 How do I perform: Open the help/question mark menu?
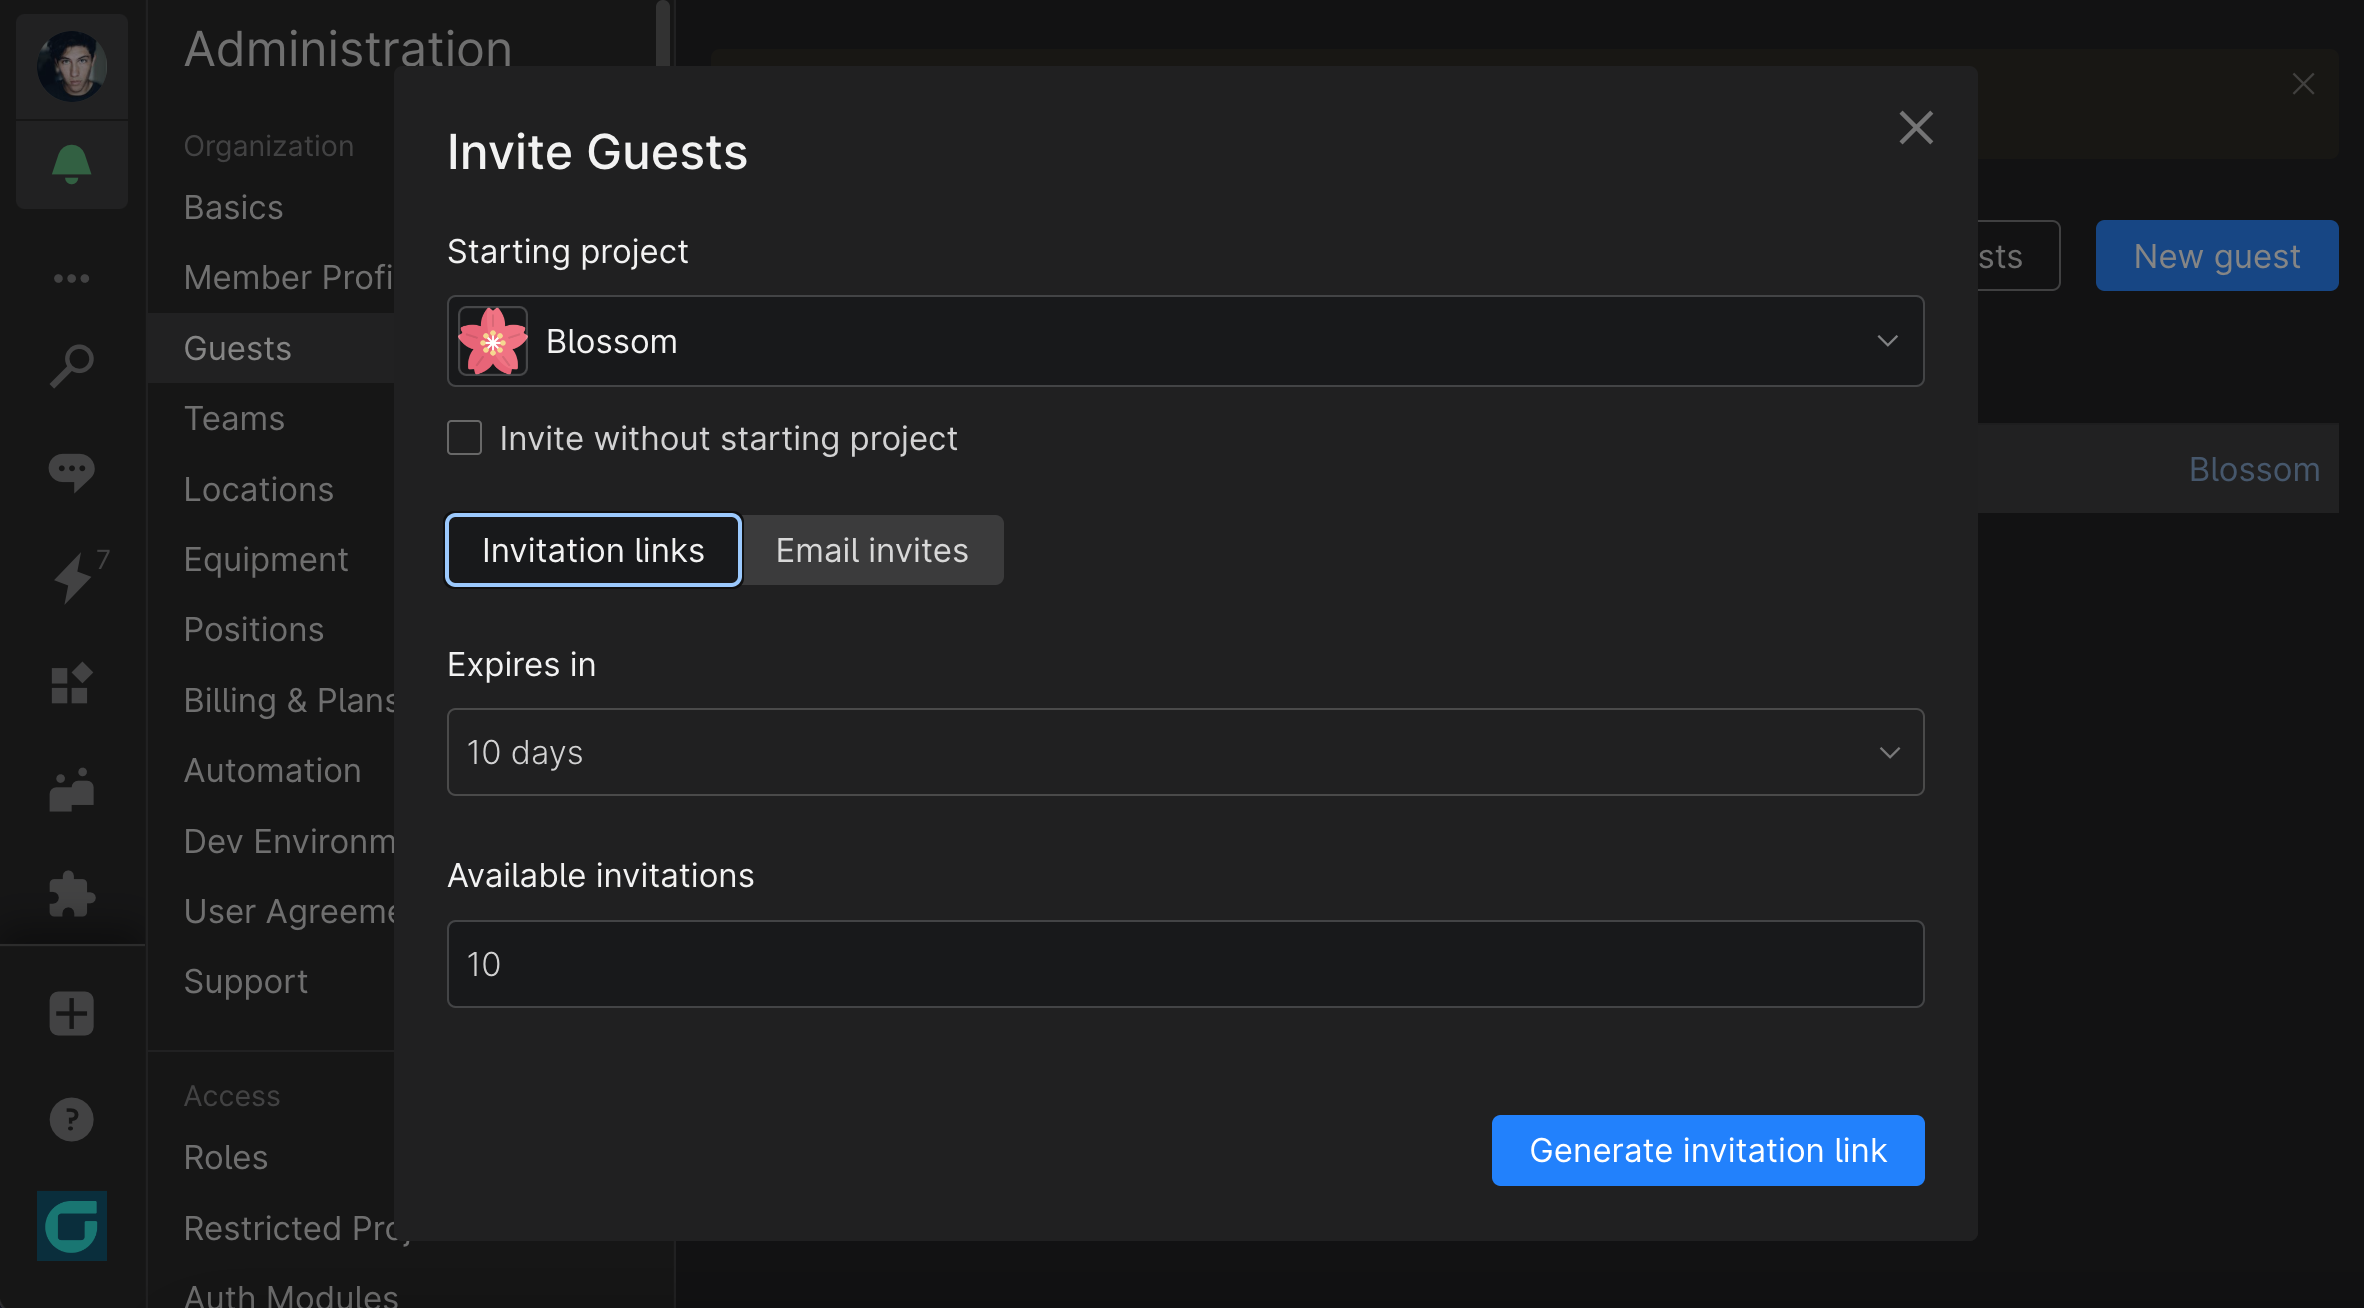pos(71,1118)
